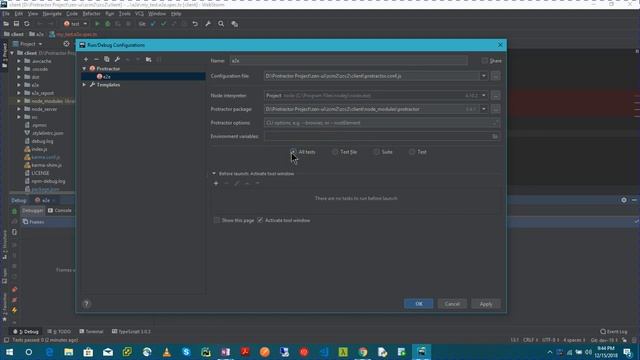Viewport: 640px width, 360px height.
Task: Click the Synchronize icon in the main toolbar
Action: tap(27, 24)
